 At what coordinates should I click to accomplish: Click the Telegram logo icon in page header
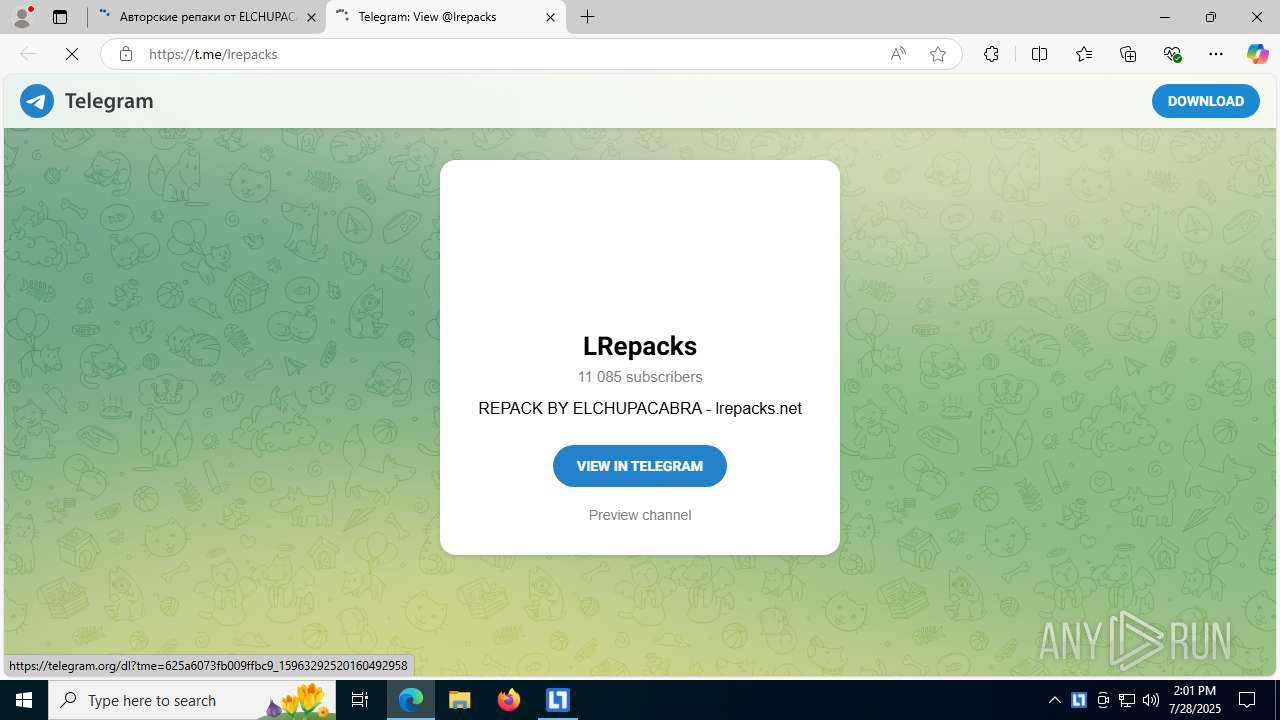tap(37, 101)
